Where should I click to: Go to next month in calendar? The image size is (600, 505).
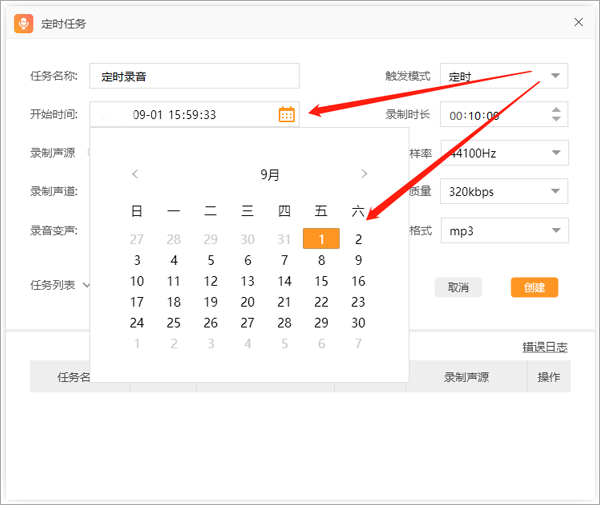click(x=364, y=174)
